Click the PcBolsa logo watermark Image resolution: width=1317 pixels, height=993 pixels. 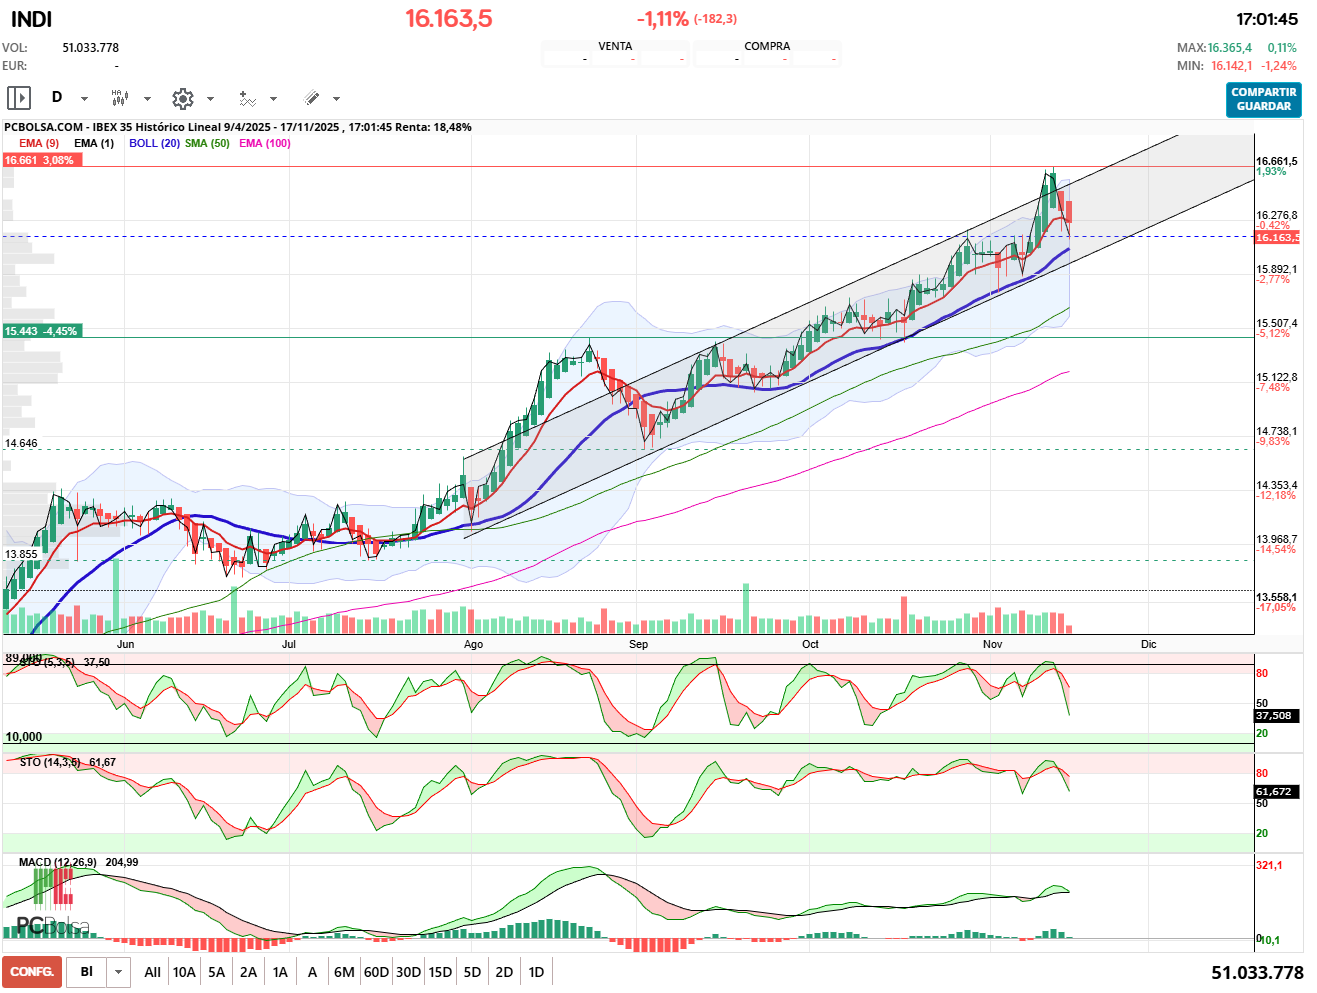pos(52,926)
